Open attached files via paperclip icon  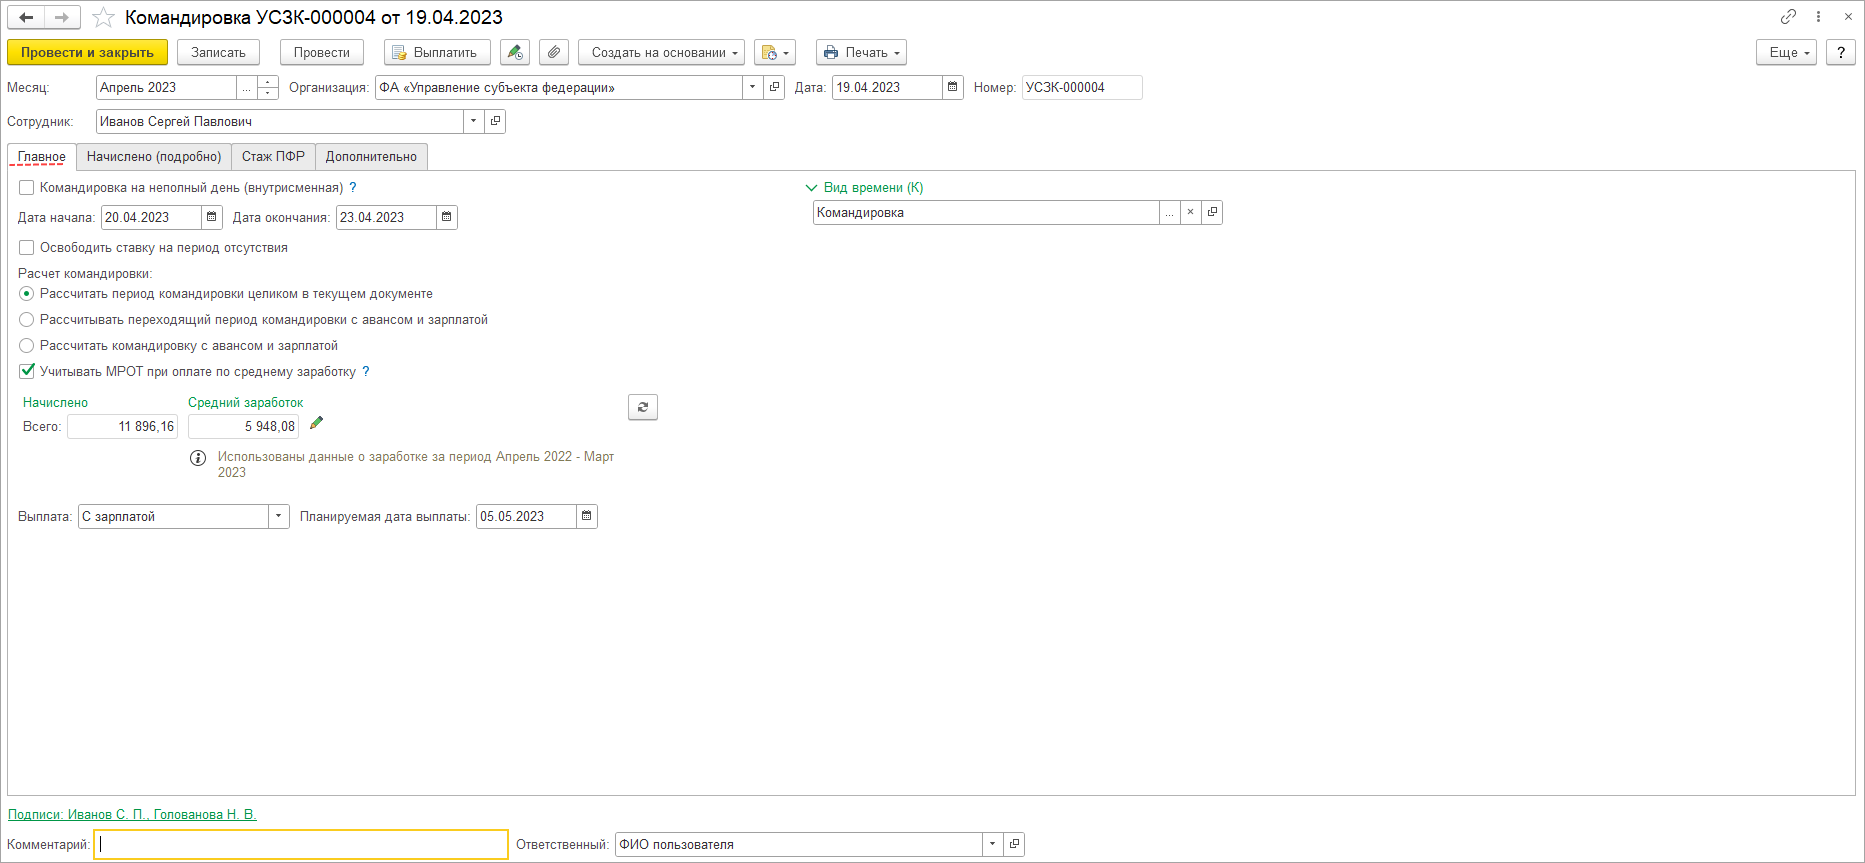pyautogui.click(x=554, y=52)
